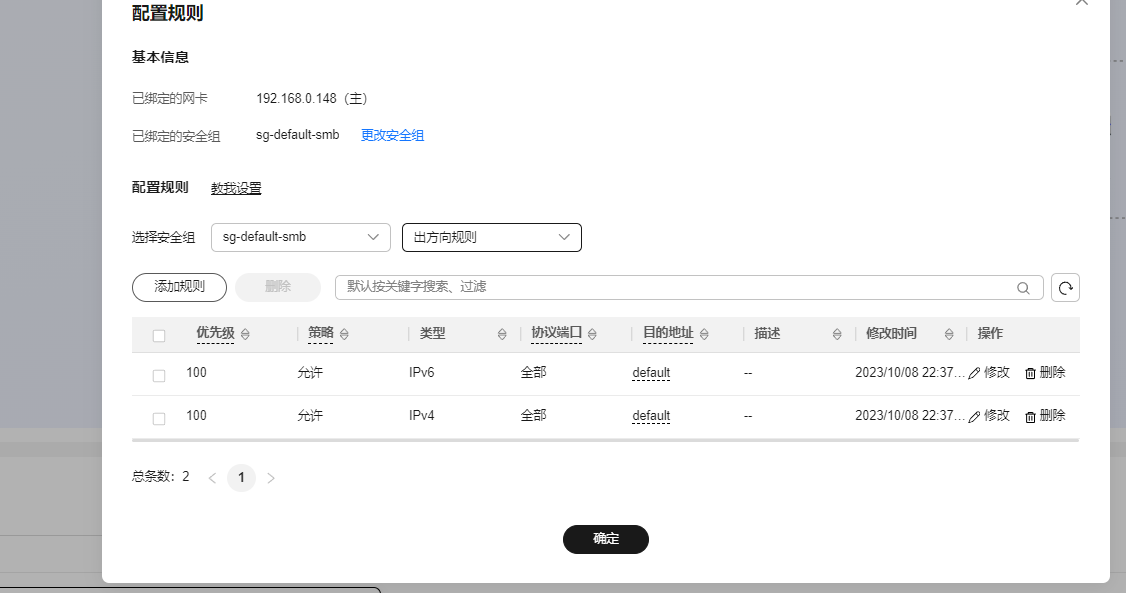This screenshot has height=593, width=1126.
Task: Click the refresh icon beside search box
Action: 1066,288
